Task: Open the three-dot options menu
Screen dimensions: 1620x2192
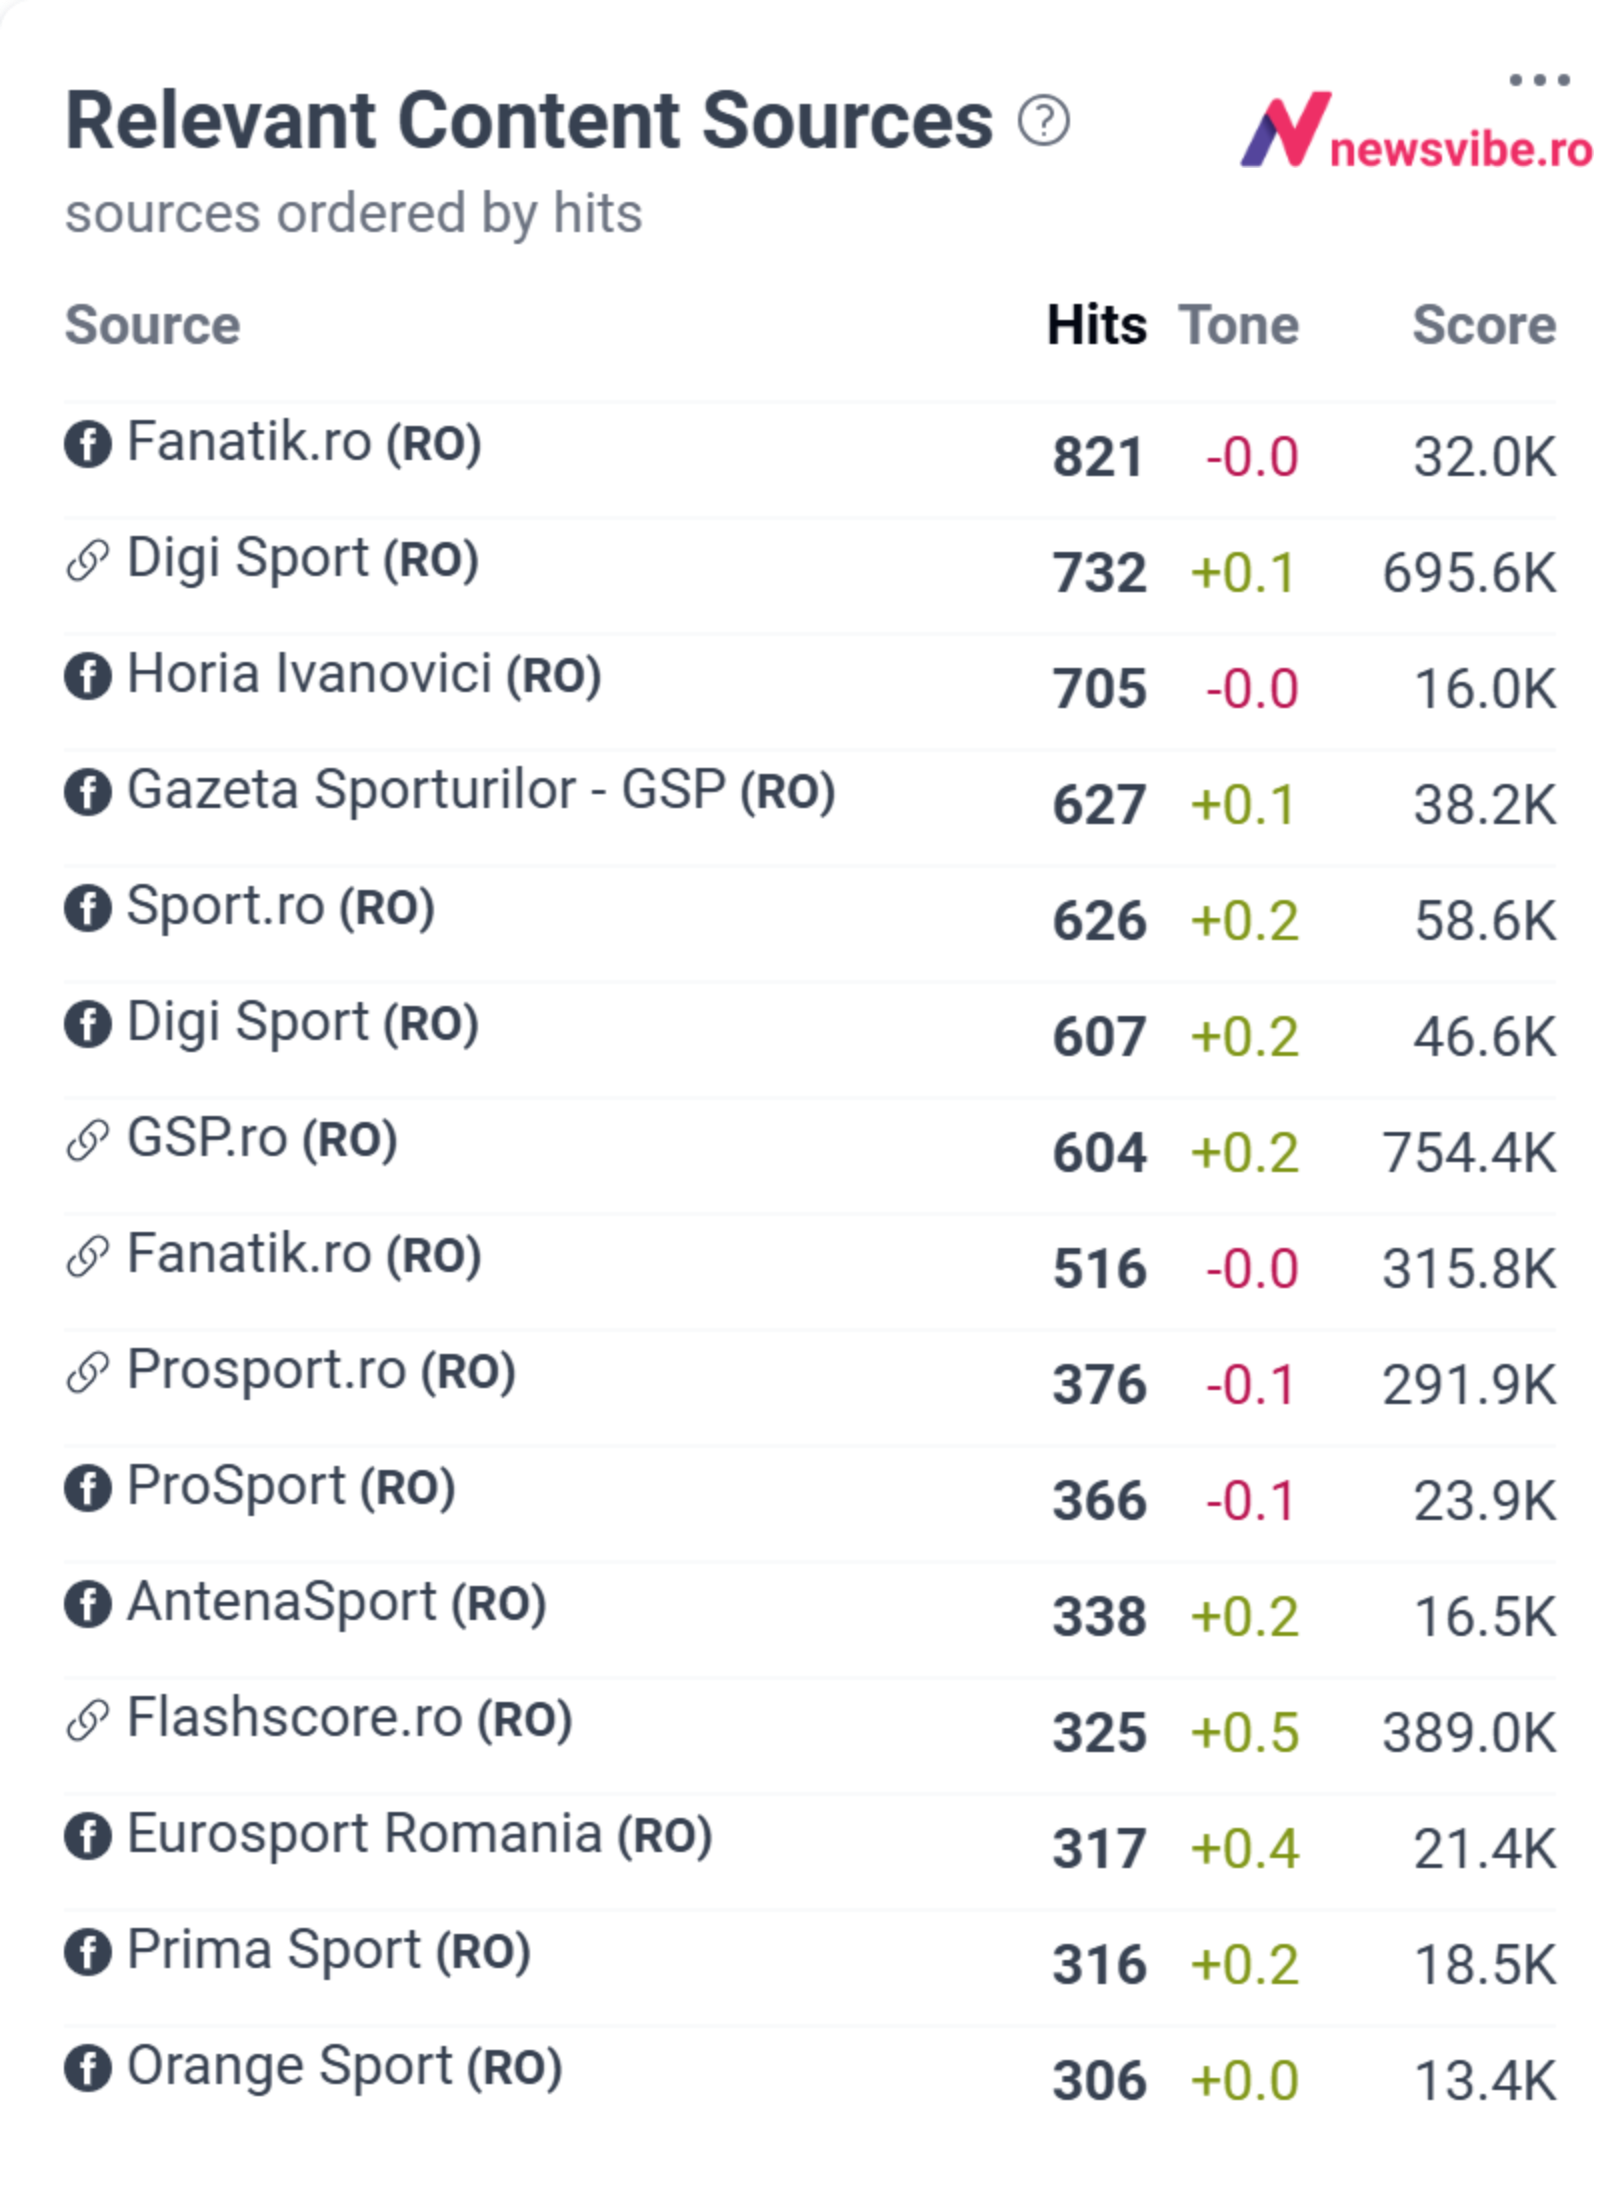Action: pos(1539,79)
